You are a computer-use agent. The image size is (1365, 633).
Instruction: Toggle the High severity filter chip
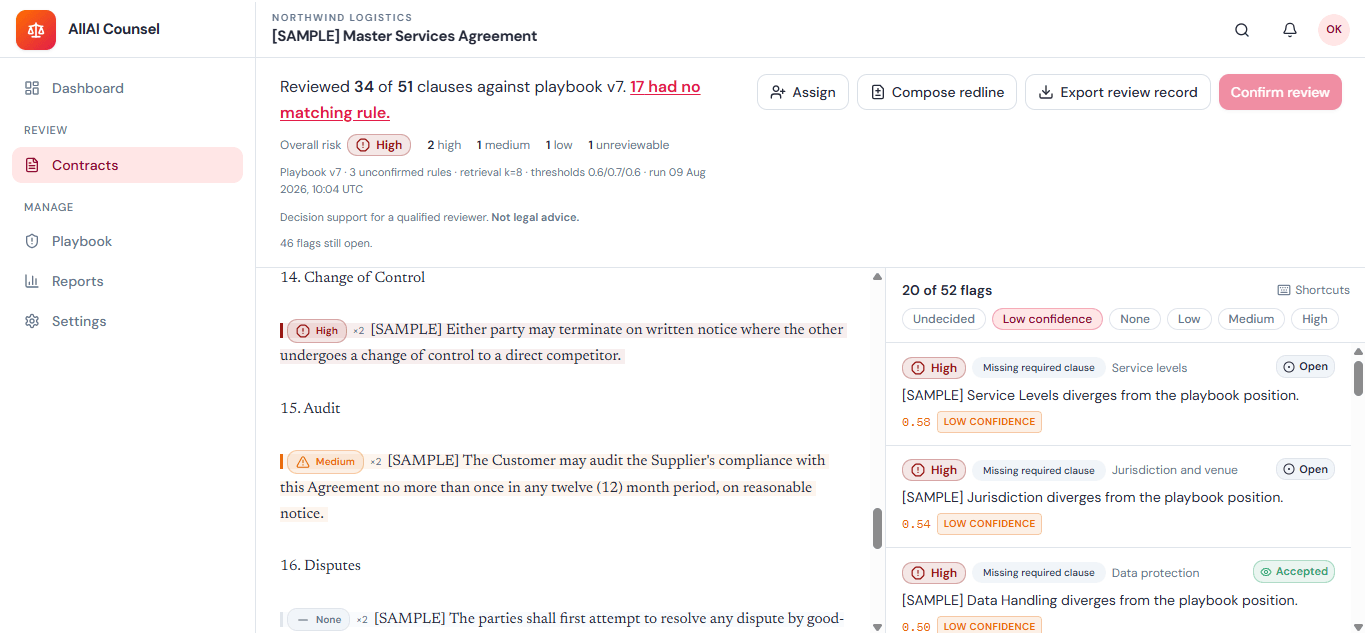coord(1315,319)
